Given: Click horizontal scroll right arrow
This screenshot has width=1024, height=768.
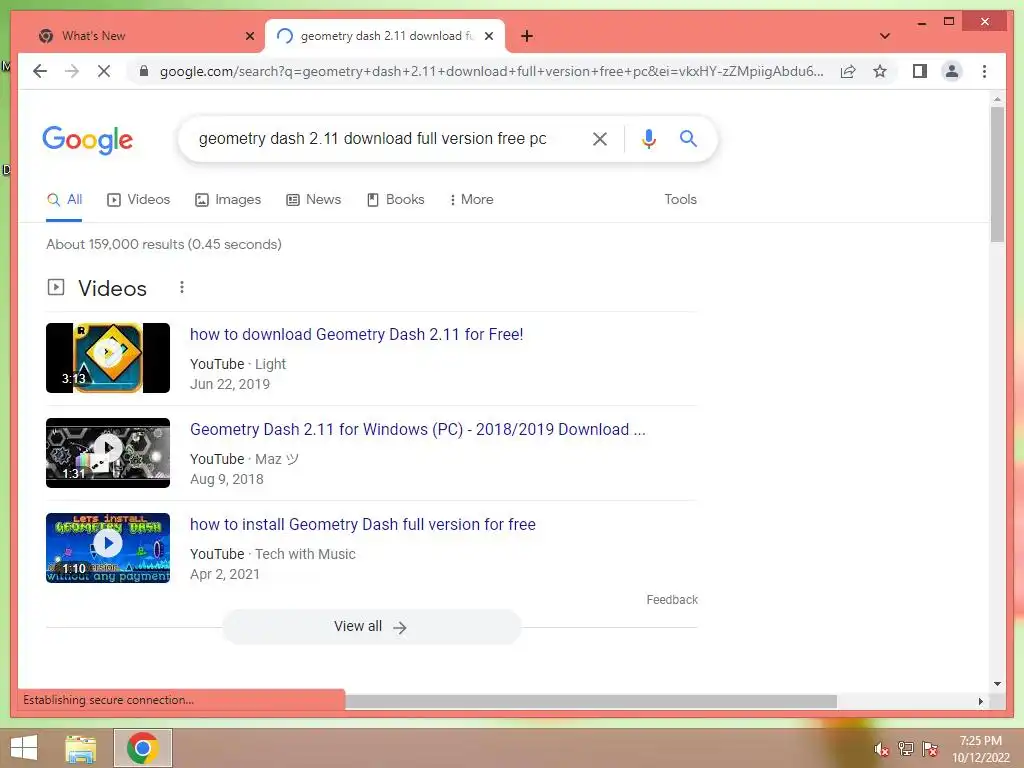Looking at the screenshot, I should point(980,701).
